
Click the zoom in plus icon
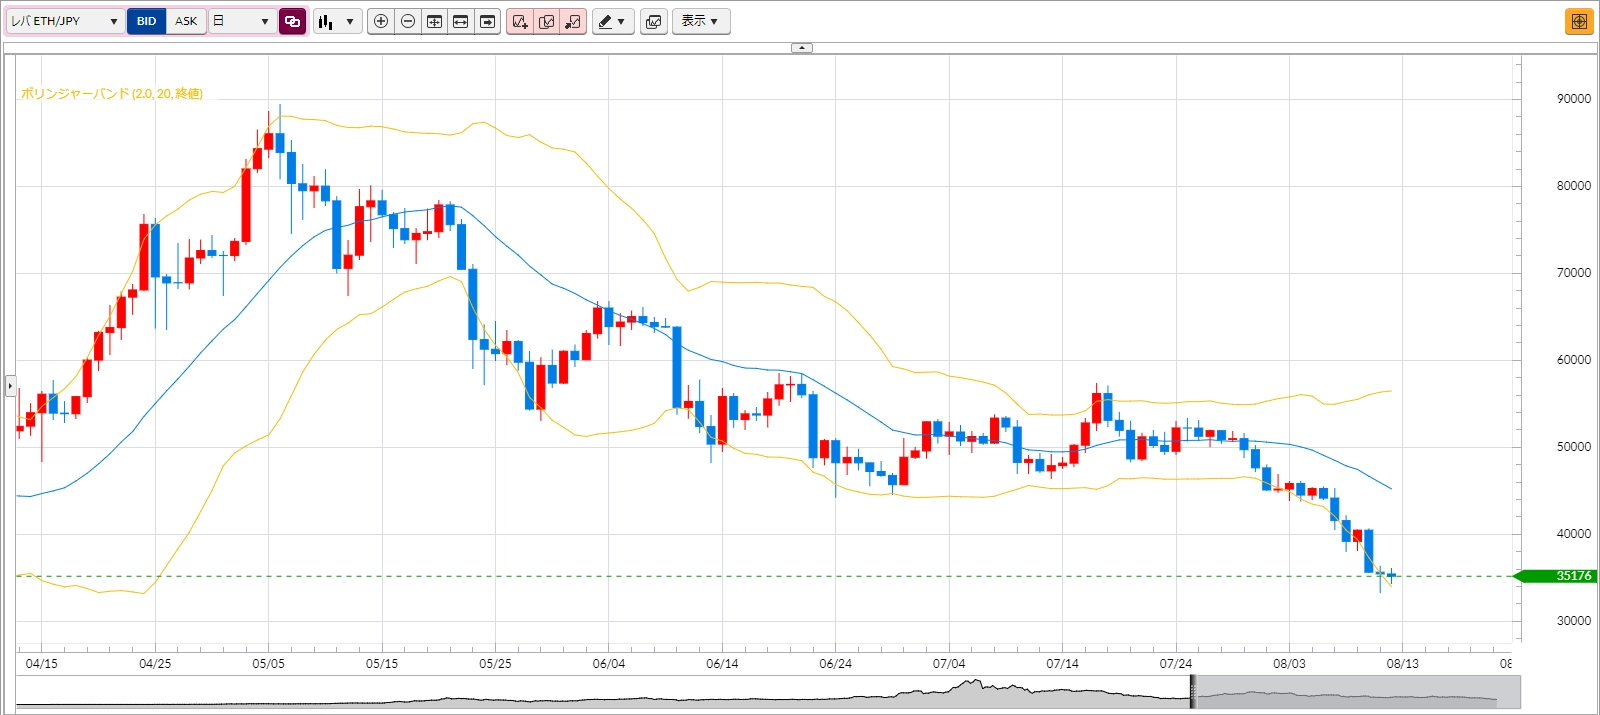pos(381,21)
